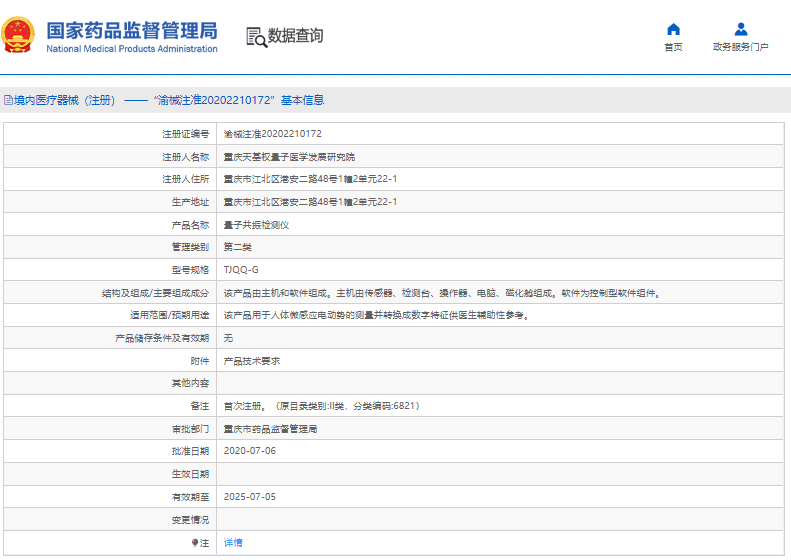791x560 pixels.
Task: Click the 变更情况 row label
Action: click(190, 520)
